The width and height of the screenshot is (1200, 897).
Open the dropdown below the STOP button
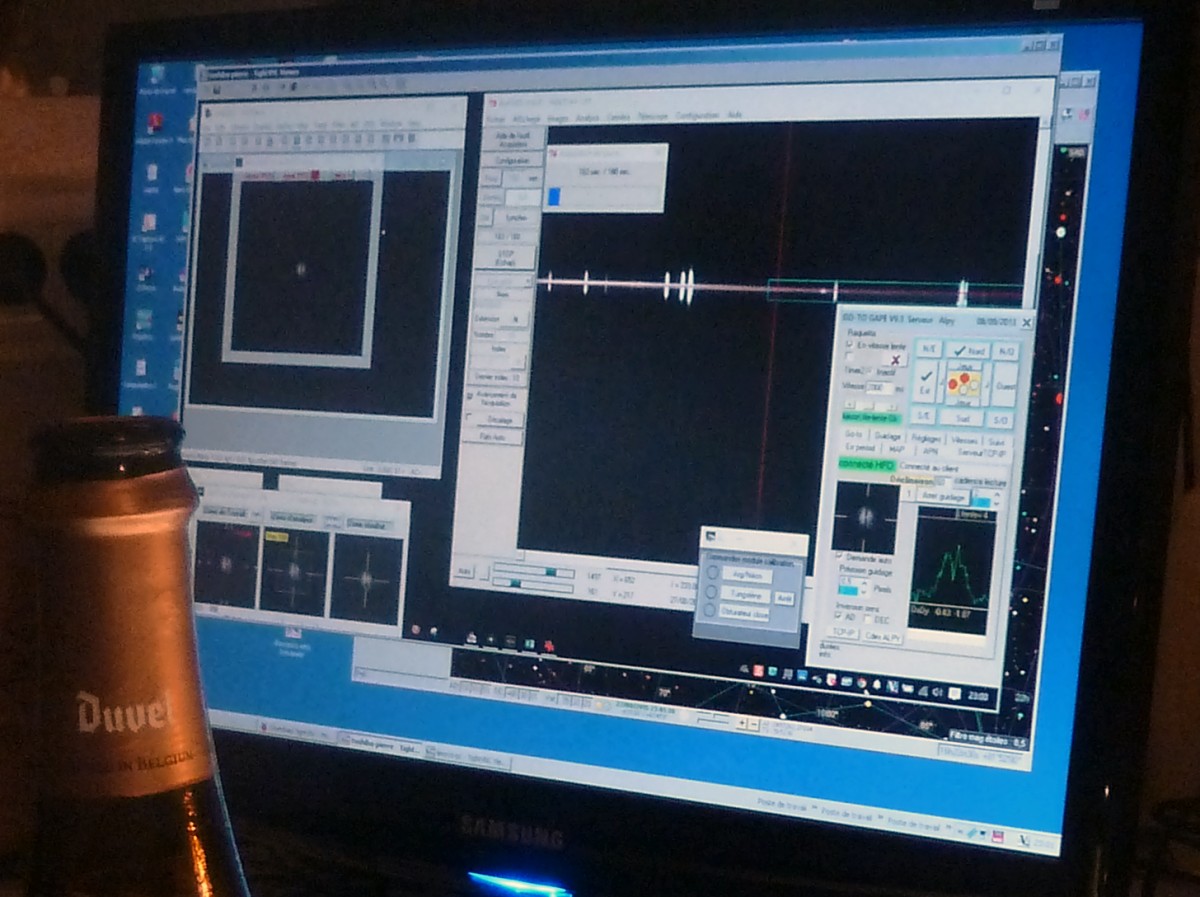[508, 283]
